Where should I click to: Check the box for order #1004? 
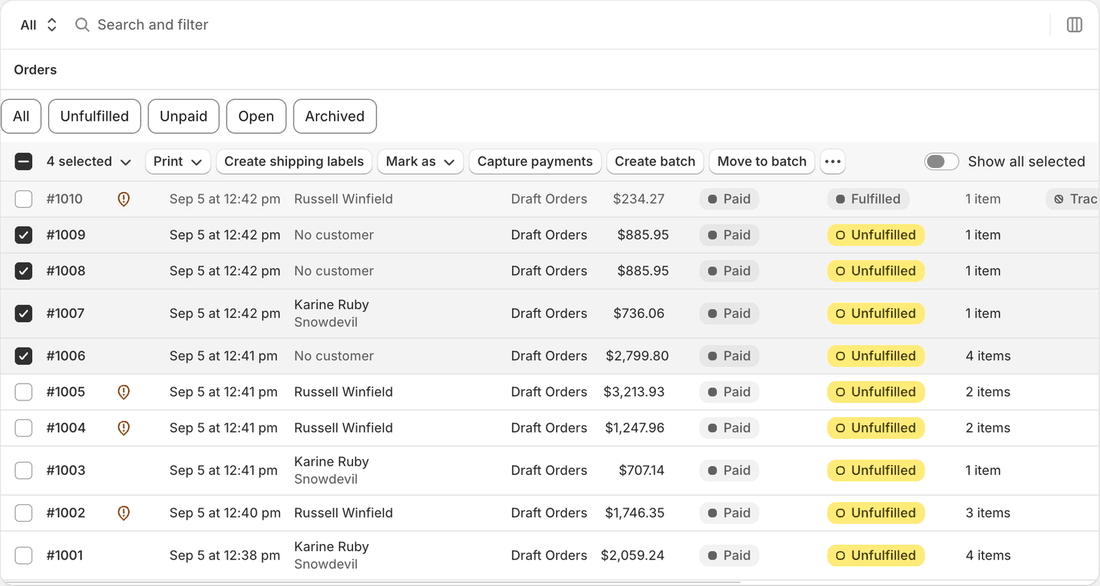(x=23, y=428)
